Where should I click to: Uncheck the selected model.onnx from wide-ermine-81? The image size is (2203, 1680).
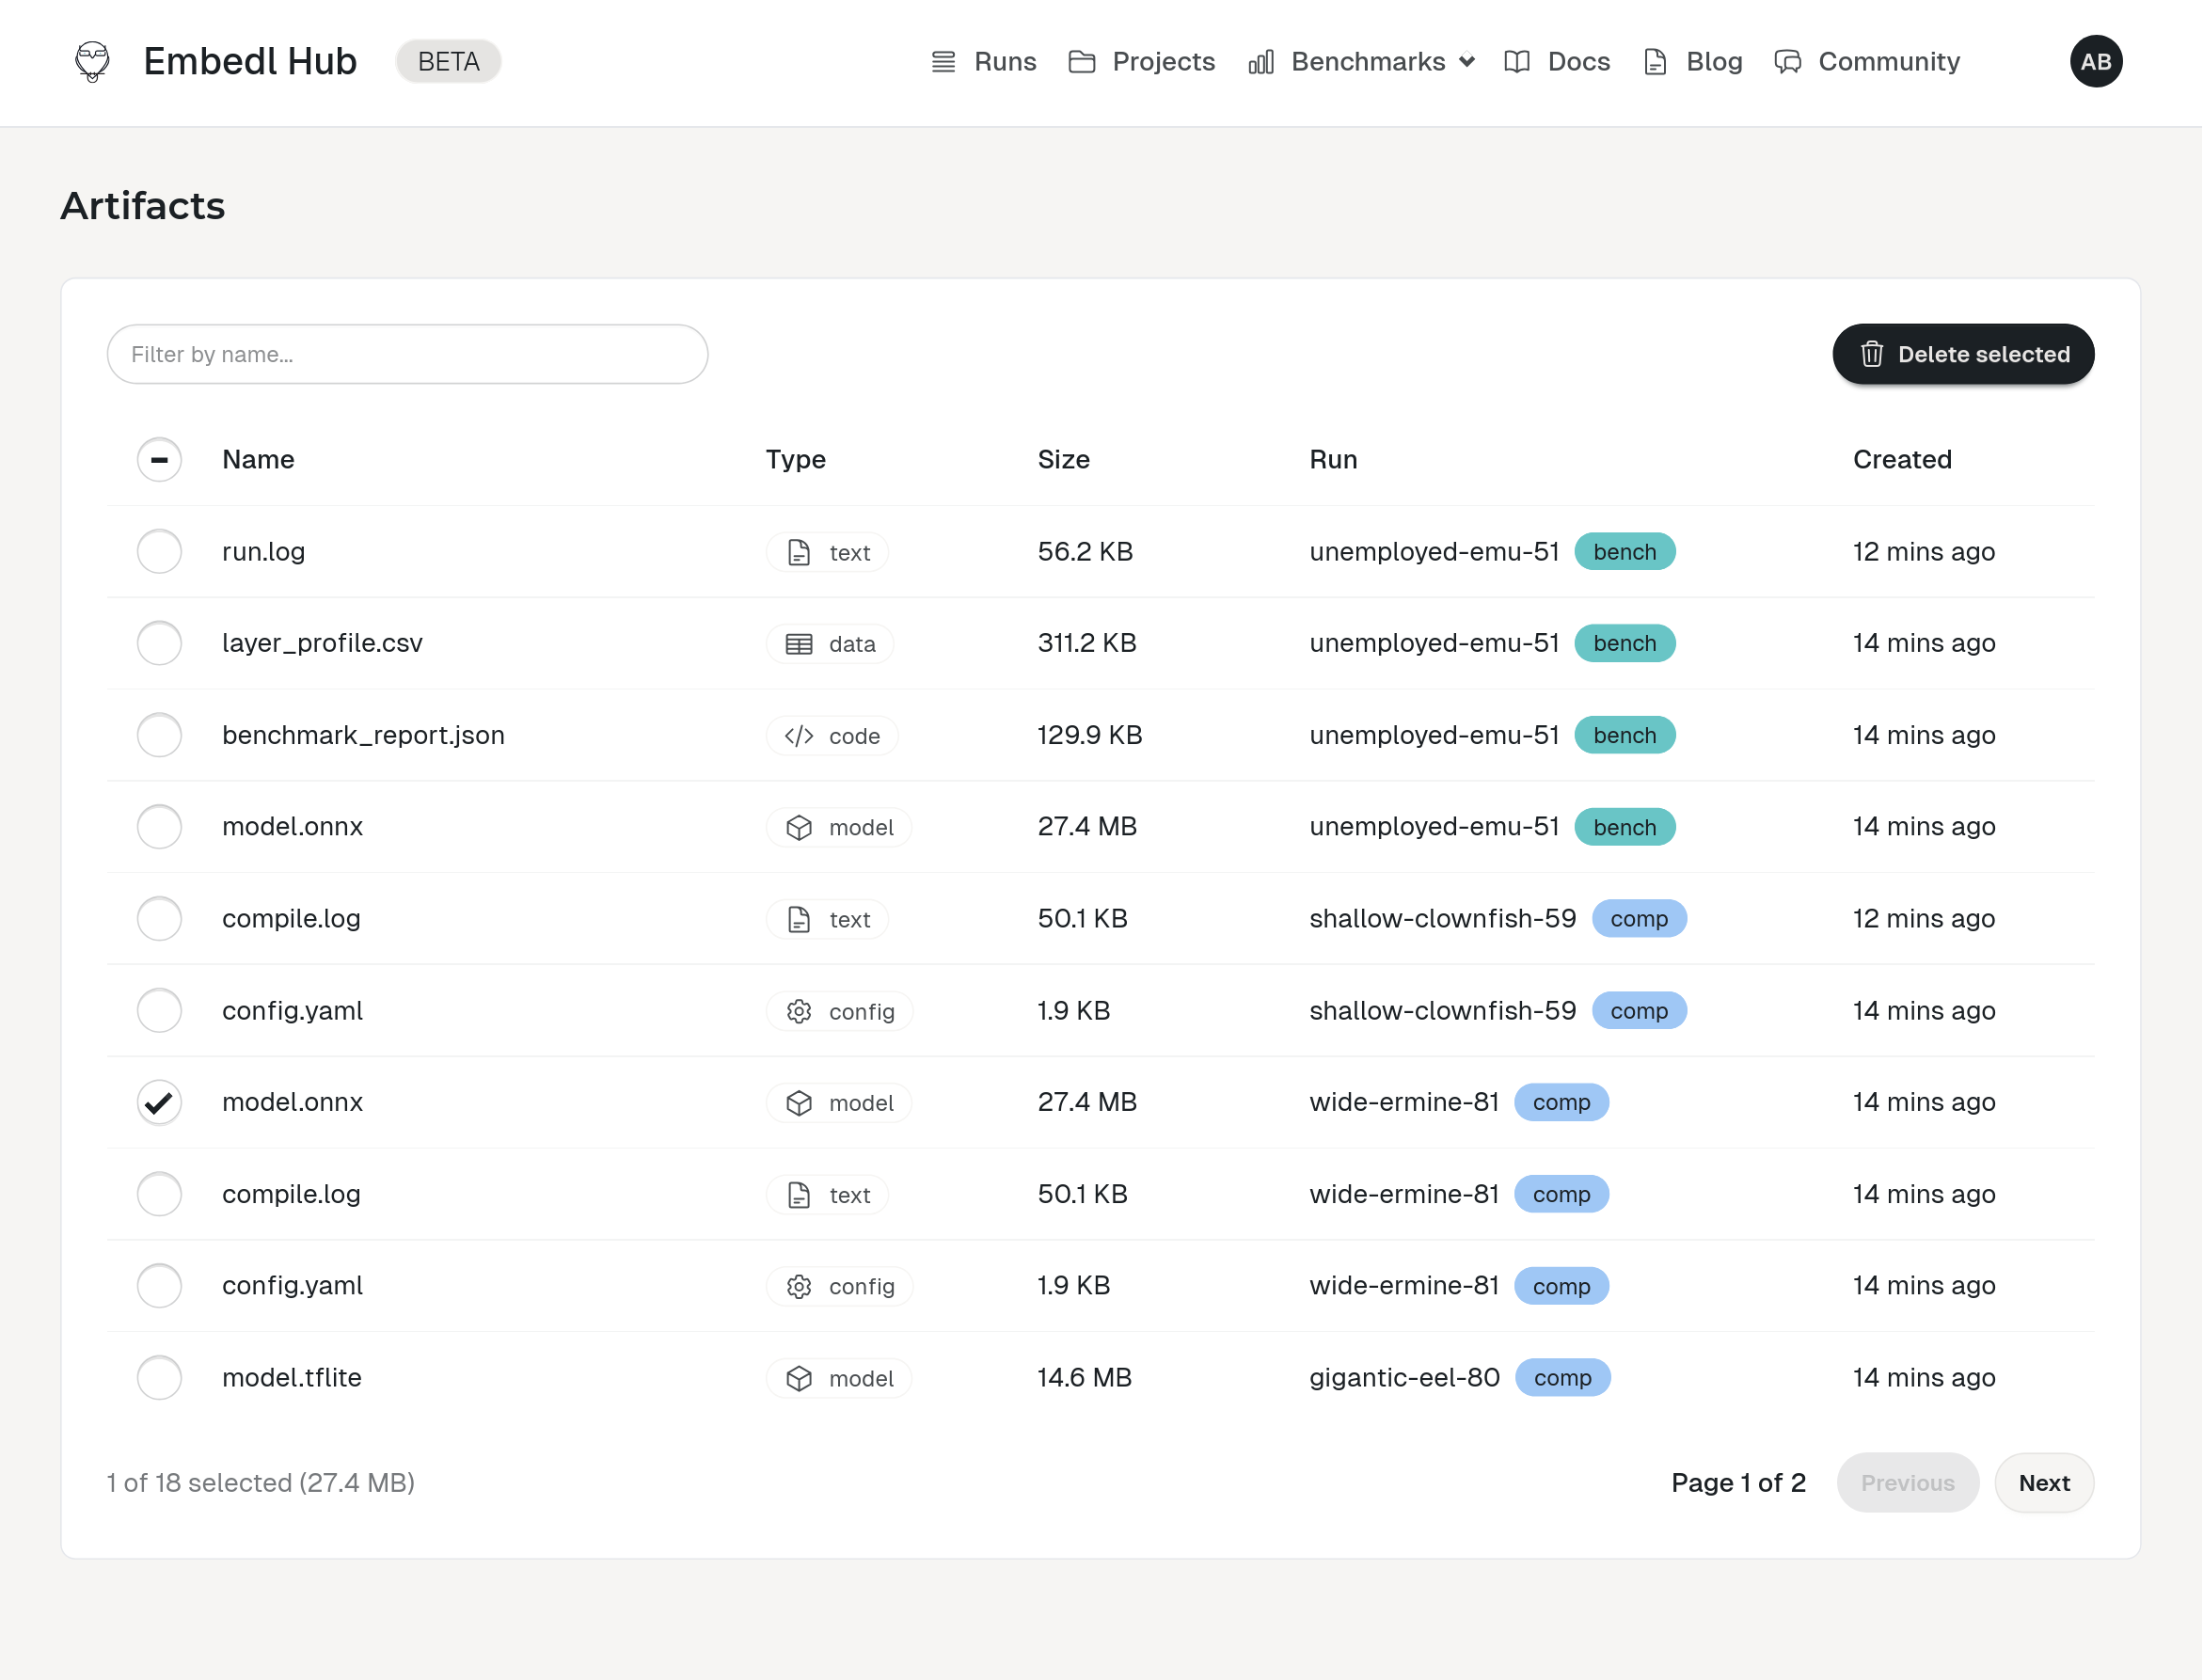point(159,1102)
